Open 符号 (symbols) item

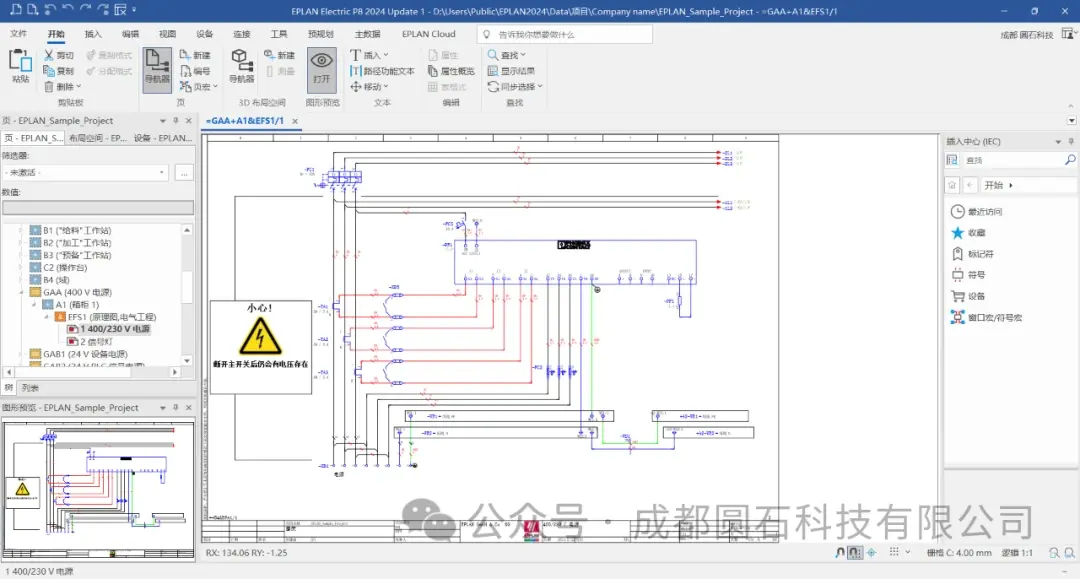pyautogui.click(x=968, y=275)
